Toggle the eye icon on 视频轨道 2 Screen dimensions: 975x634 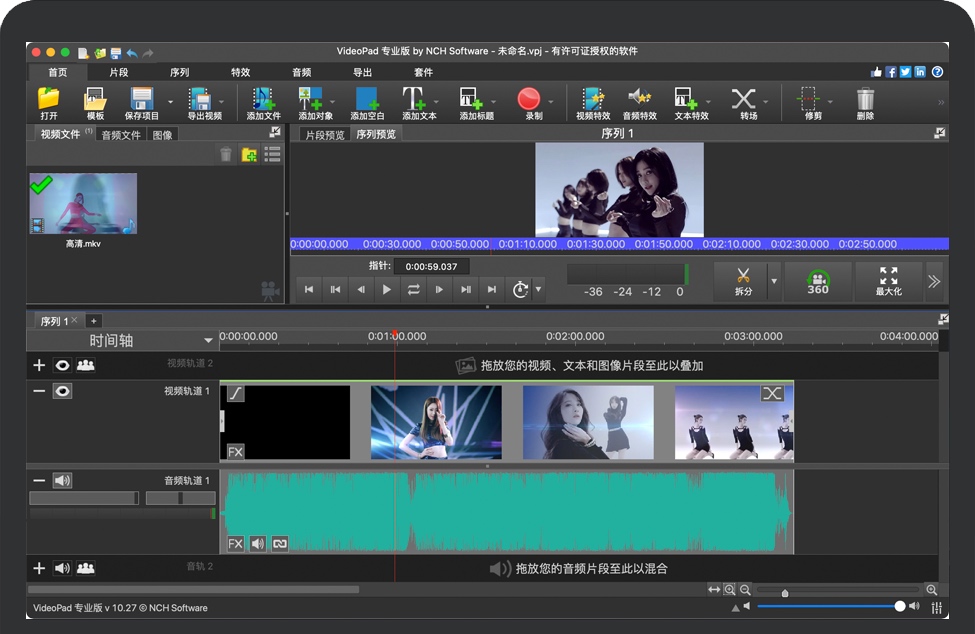pyautogui.click(x=63, y=365)
